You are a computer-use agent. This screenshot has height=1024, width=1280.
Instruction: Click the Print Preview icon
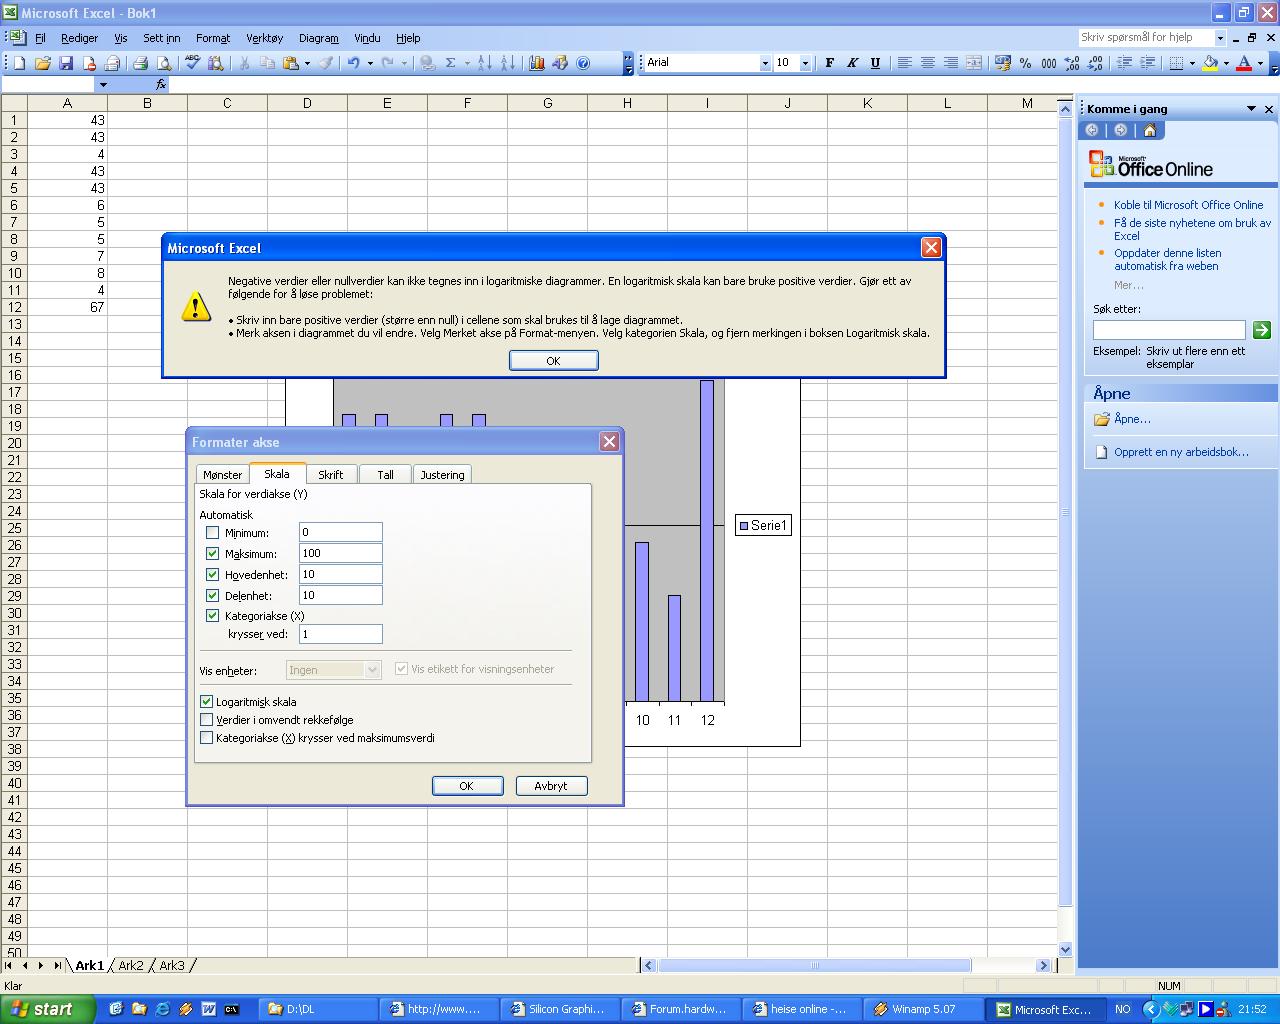pyautogui.click(x=164, y=63)
